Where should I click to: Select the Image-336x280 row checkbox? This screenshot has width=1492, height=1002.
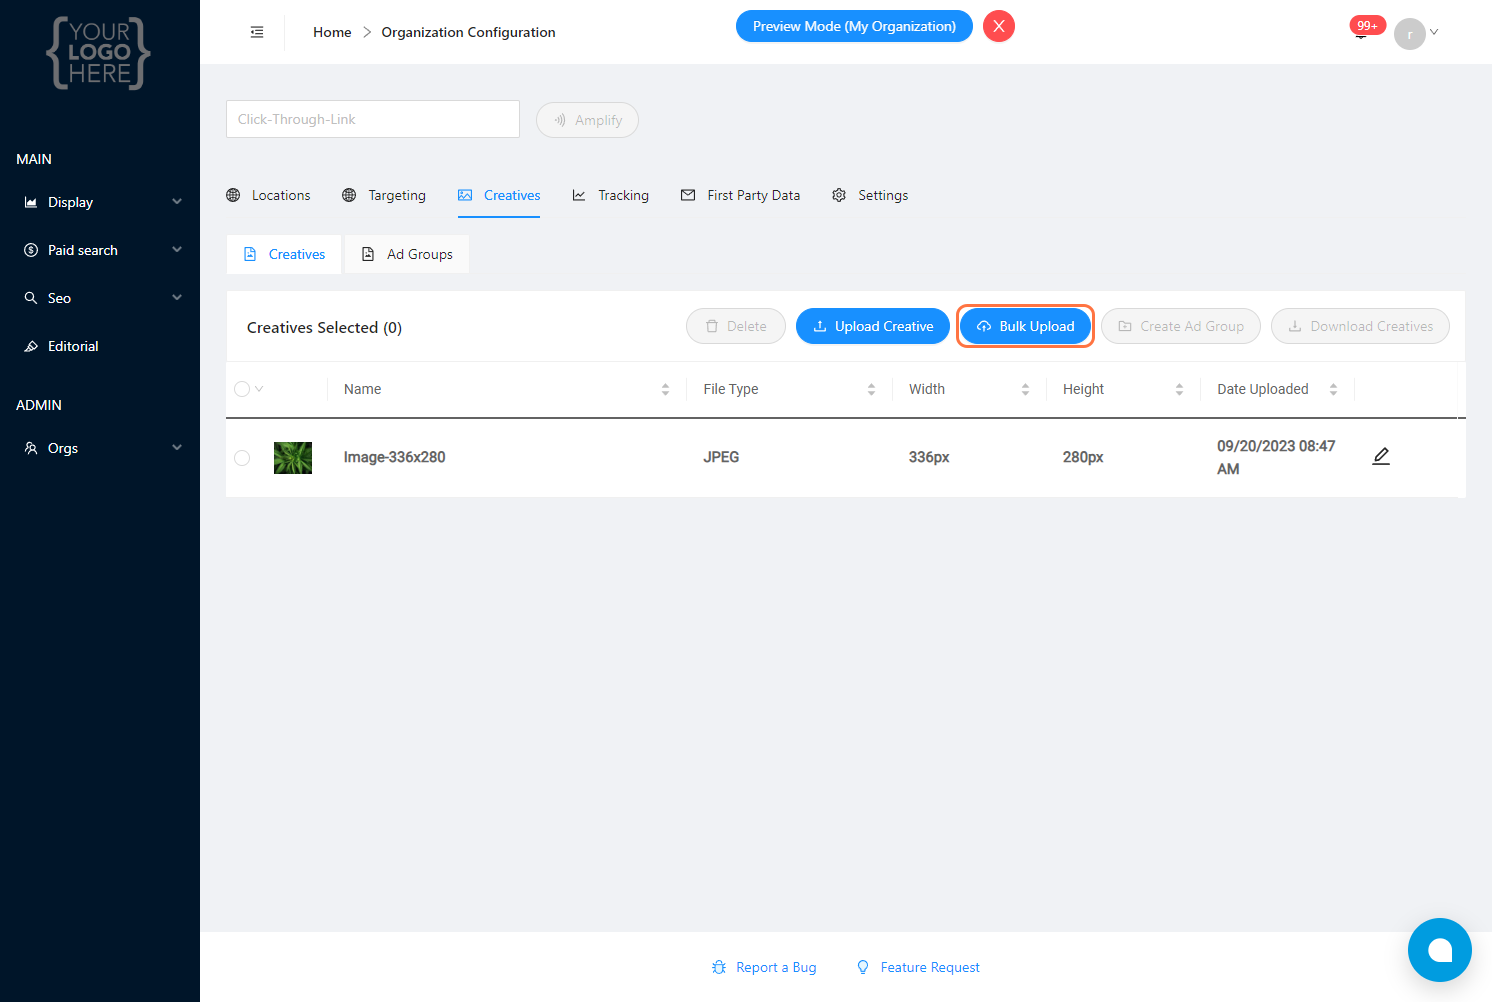point(242,458)
